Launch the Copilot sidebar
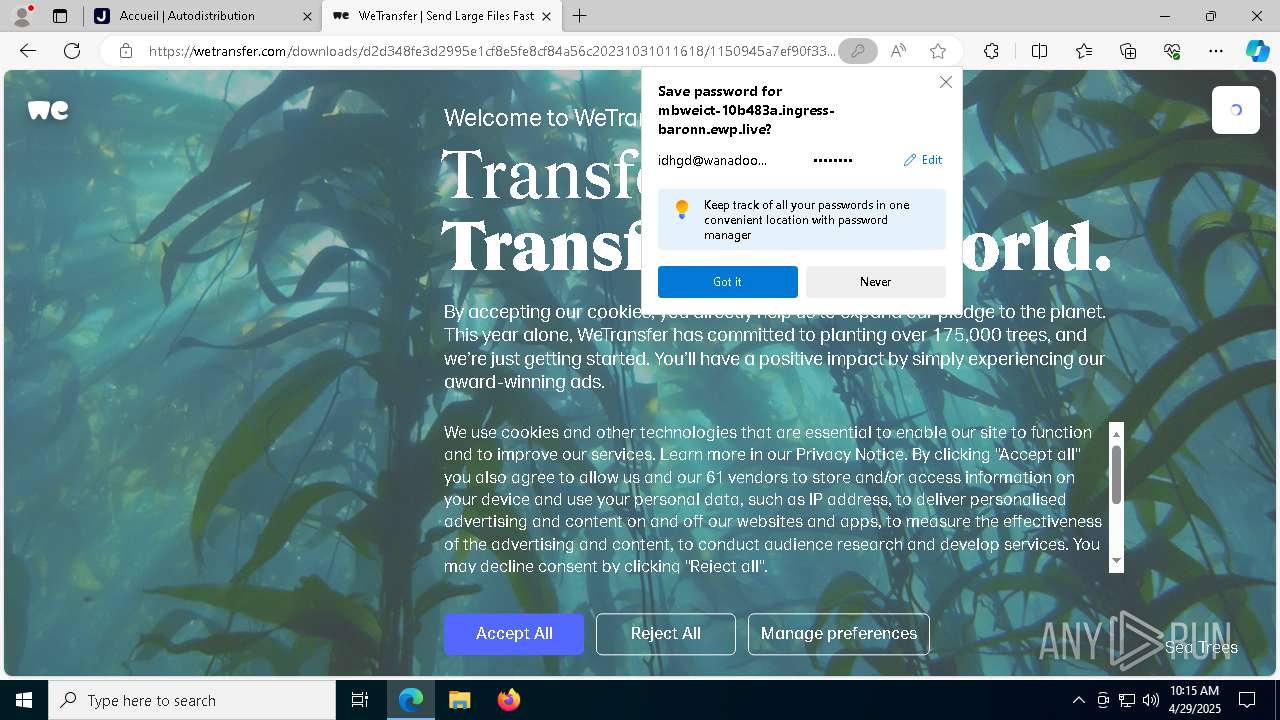 [1257, 51]
